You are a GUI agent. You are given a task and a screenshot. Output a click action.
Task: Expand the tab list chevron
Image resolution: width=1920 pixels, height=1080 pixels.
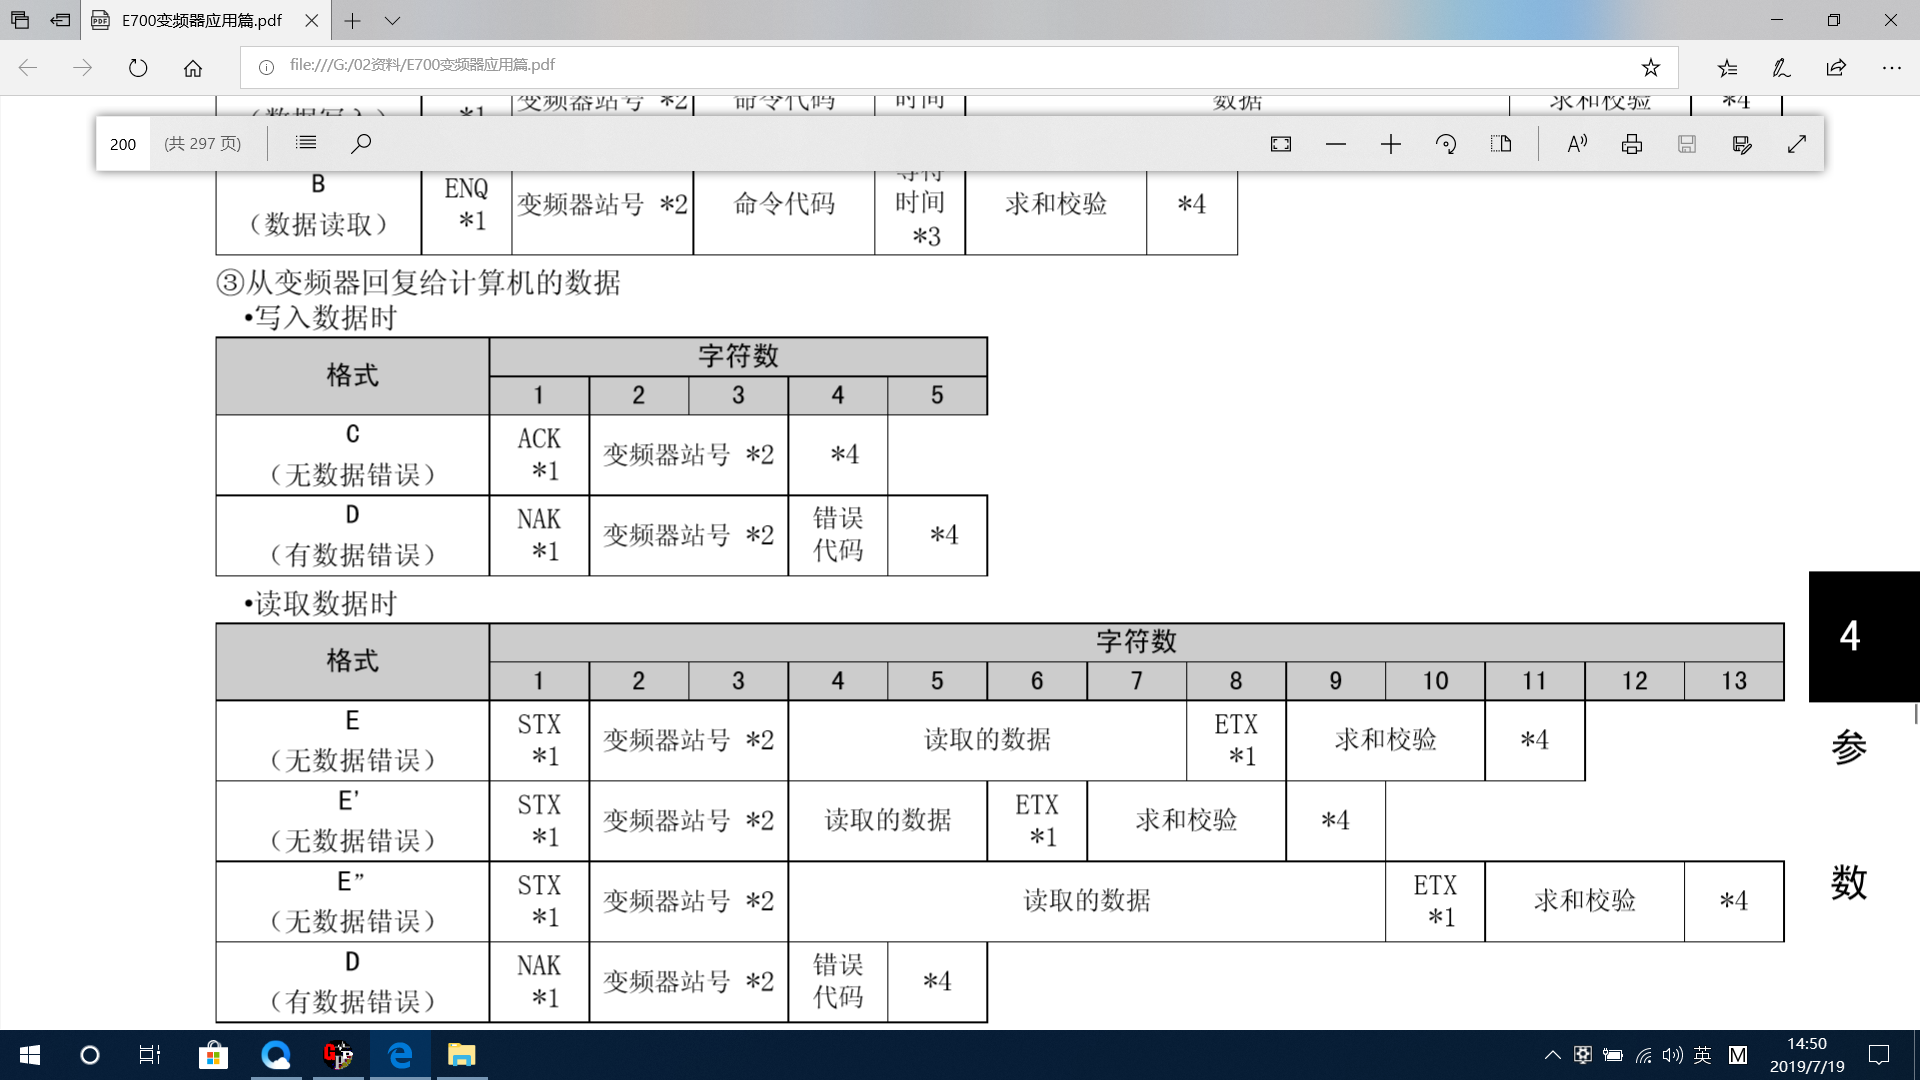coord(392,20)
